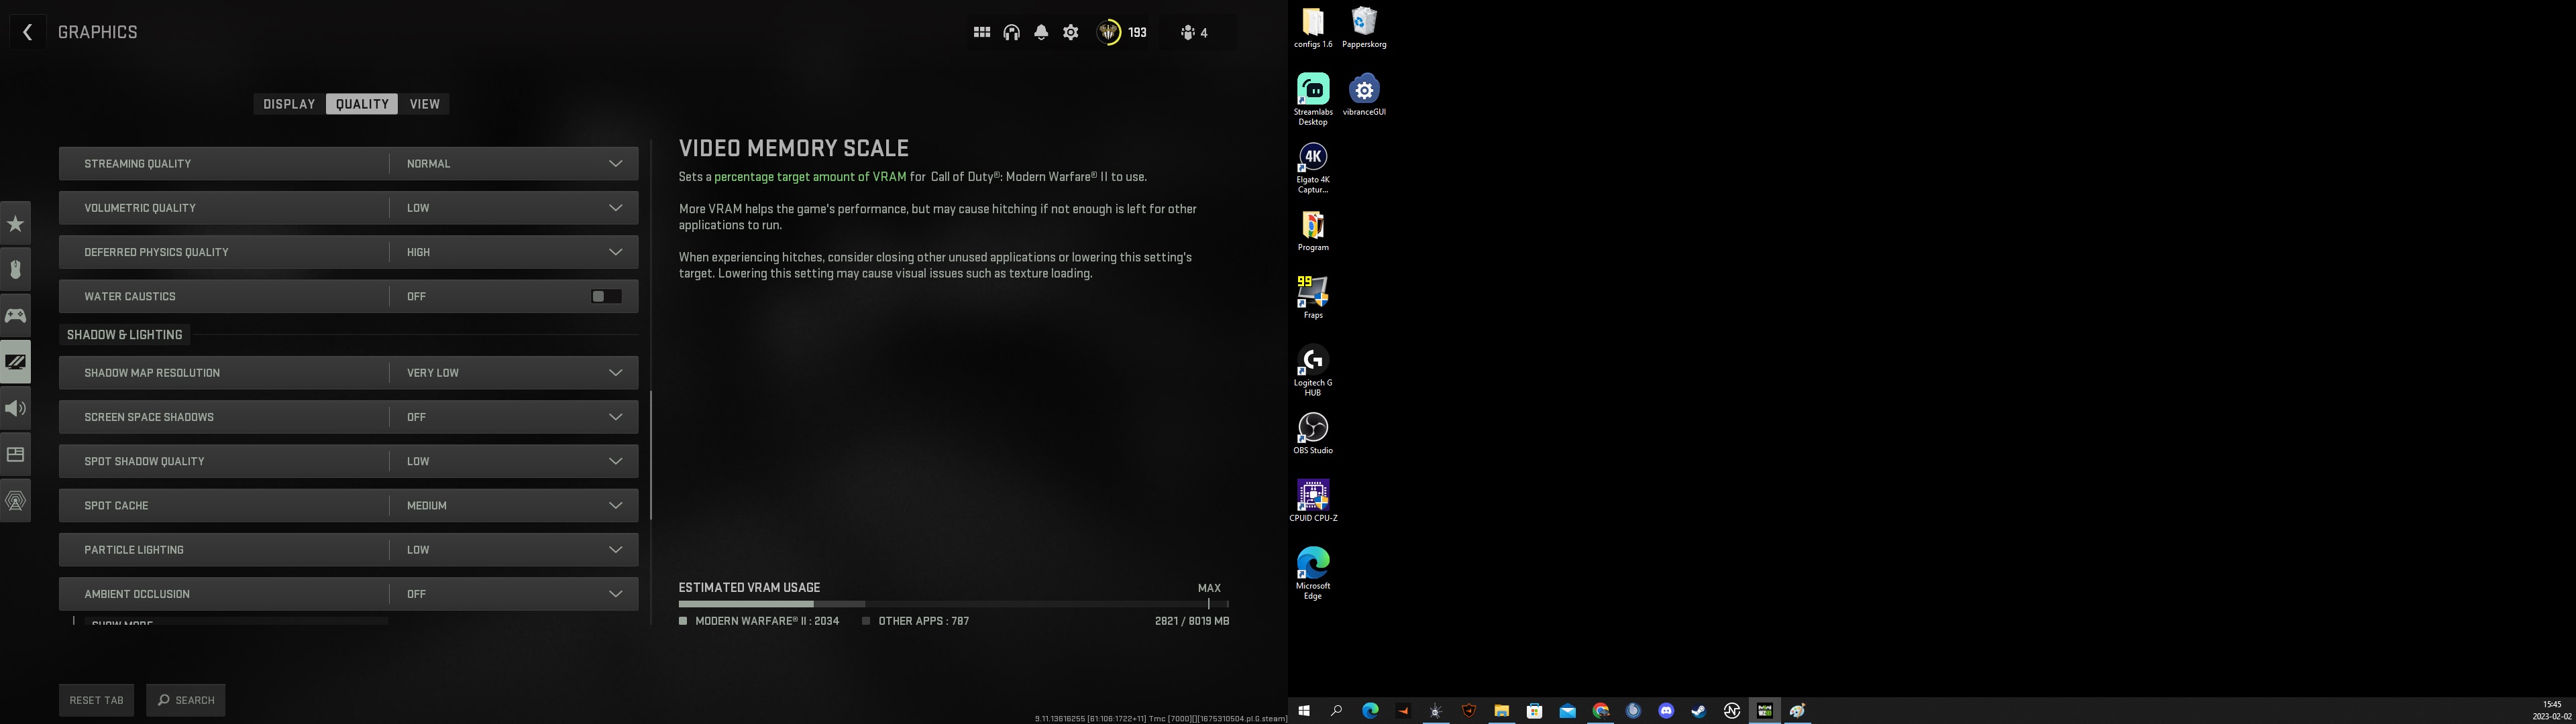Switch to the VIEW tab
The height and width of the screenshot is (724, 2576).
425,104
